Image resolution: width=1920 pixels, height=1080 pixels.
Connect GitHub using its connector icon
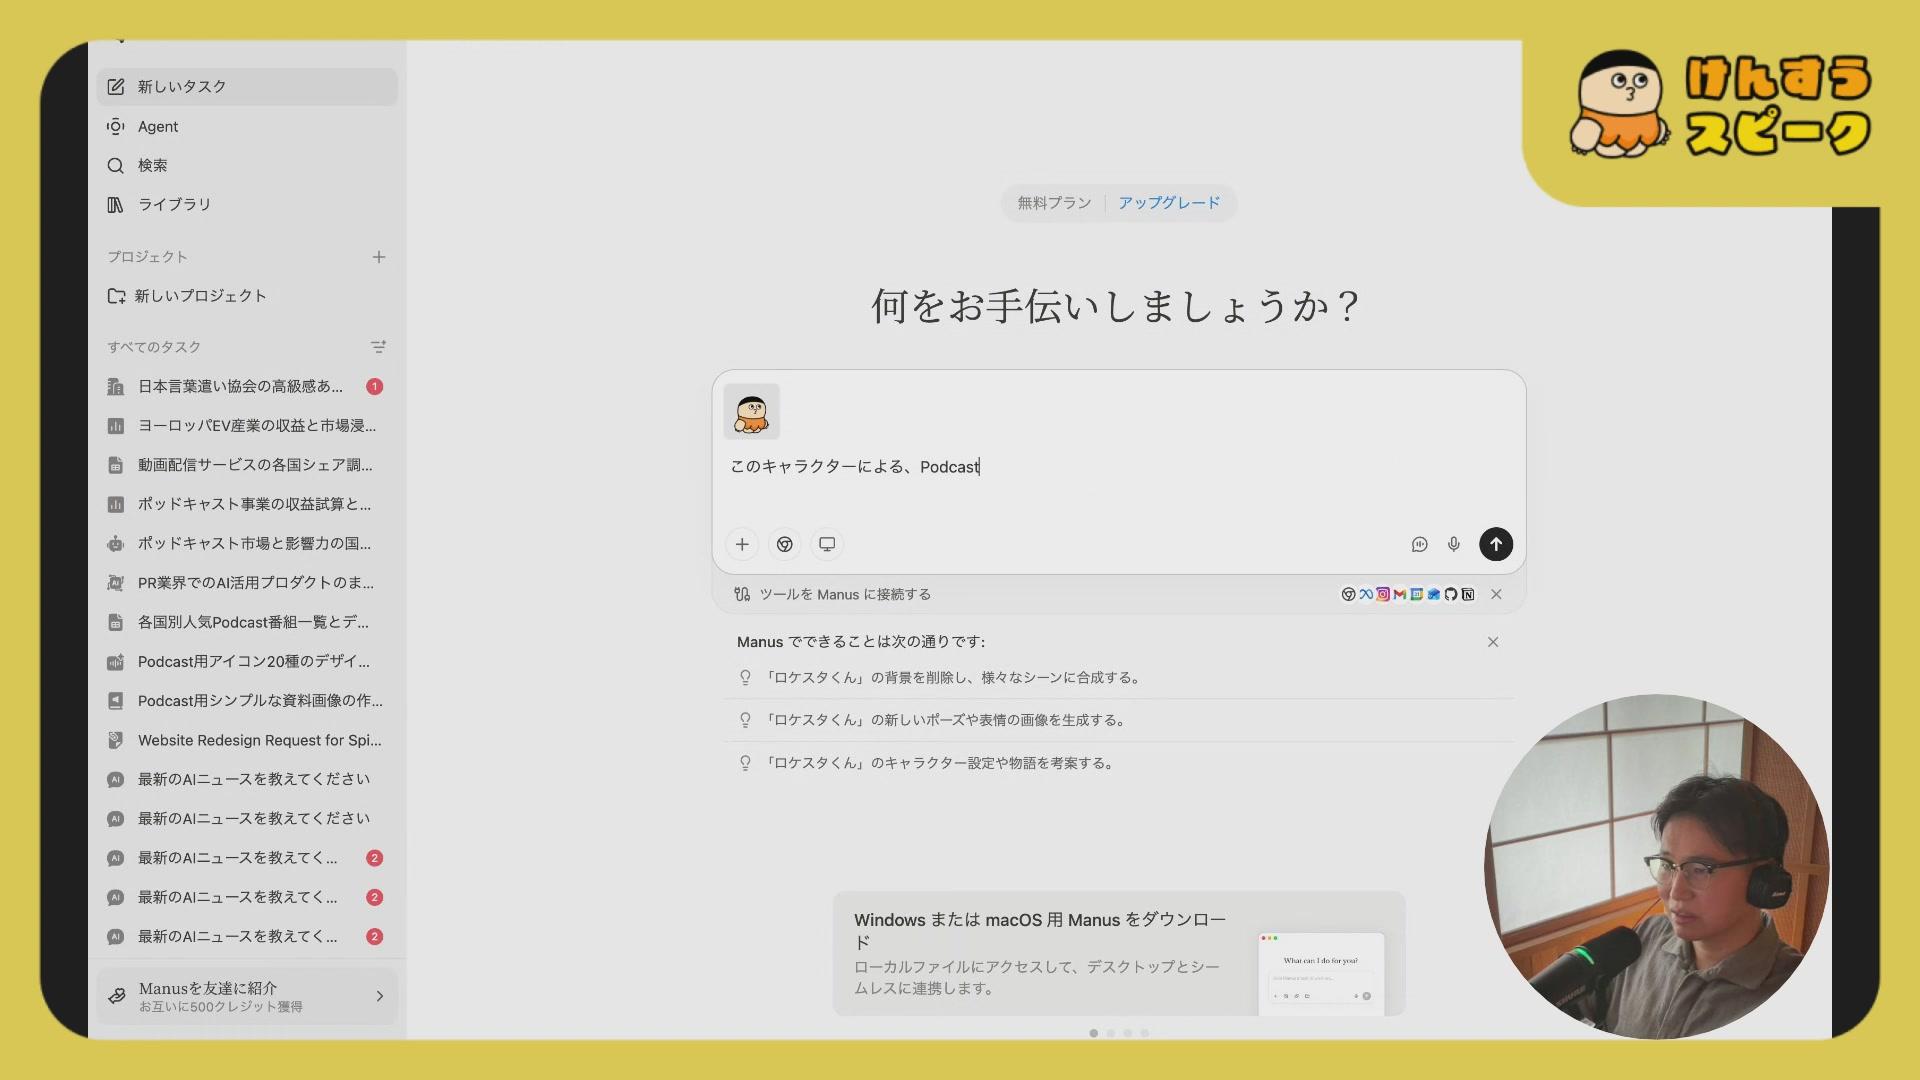pos(1450,595)
